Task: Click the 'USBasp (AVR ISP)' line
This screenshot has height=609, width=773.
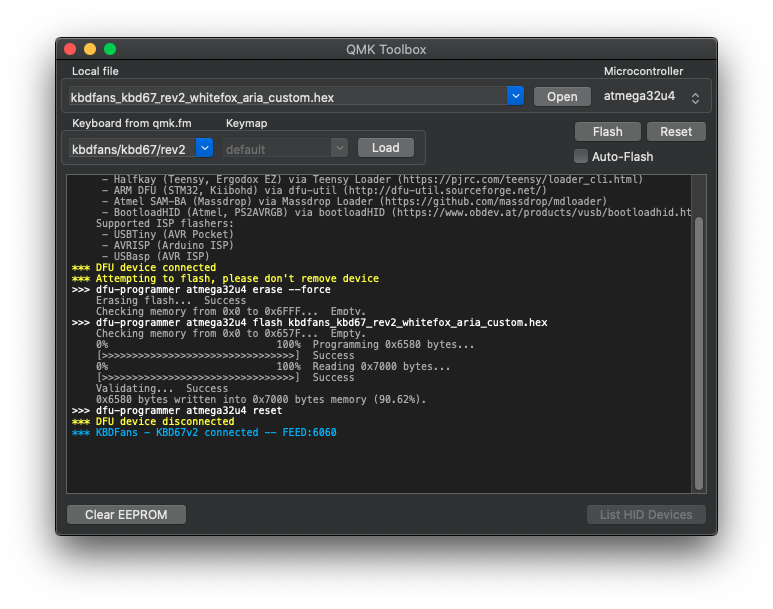Action: pyautogui.click(x=156, y=256)
